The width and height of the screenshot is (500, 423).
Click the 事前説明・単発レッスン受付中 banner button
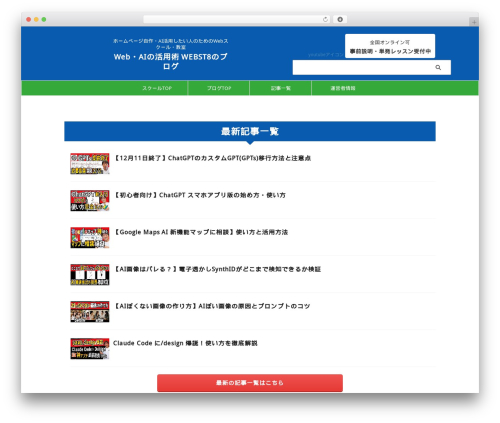390,46
